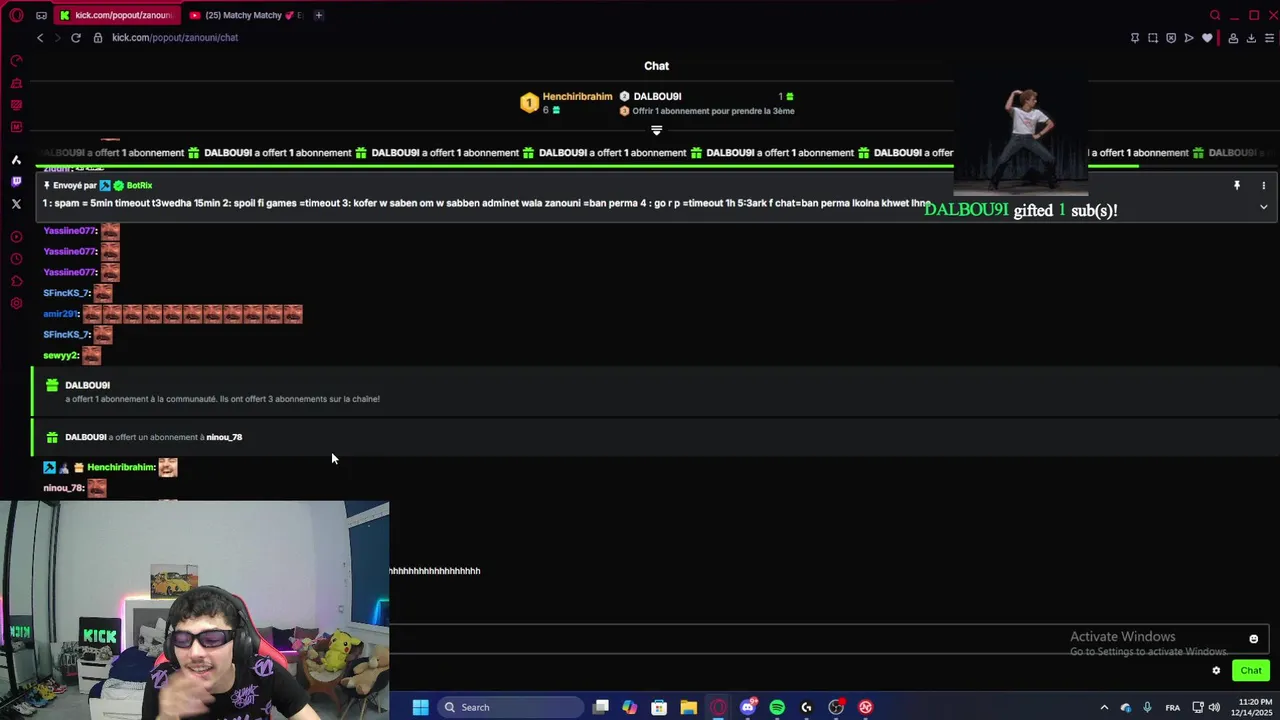Open chat settings gear icon

point(1216,671)
